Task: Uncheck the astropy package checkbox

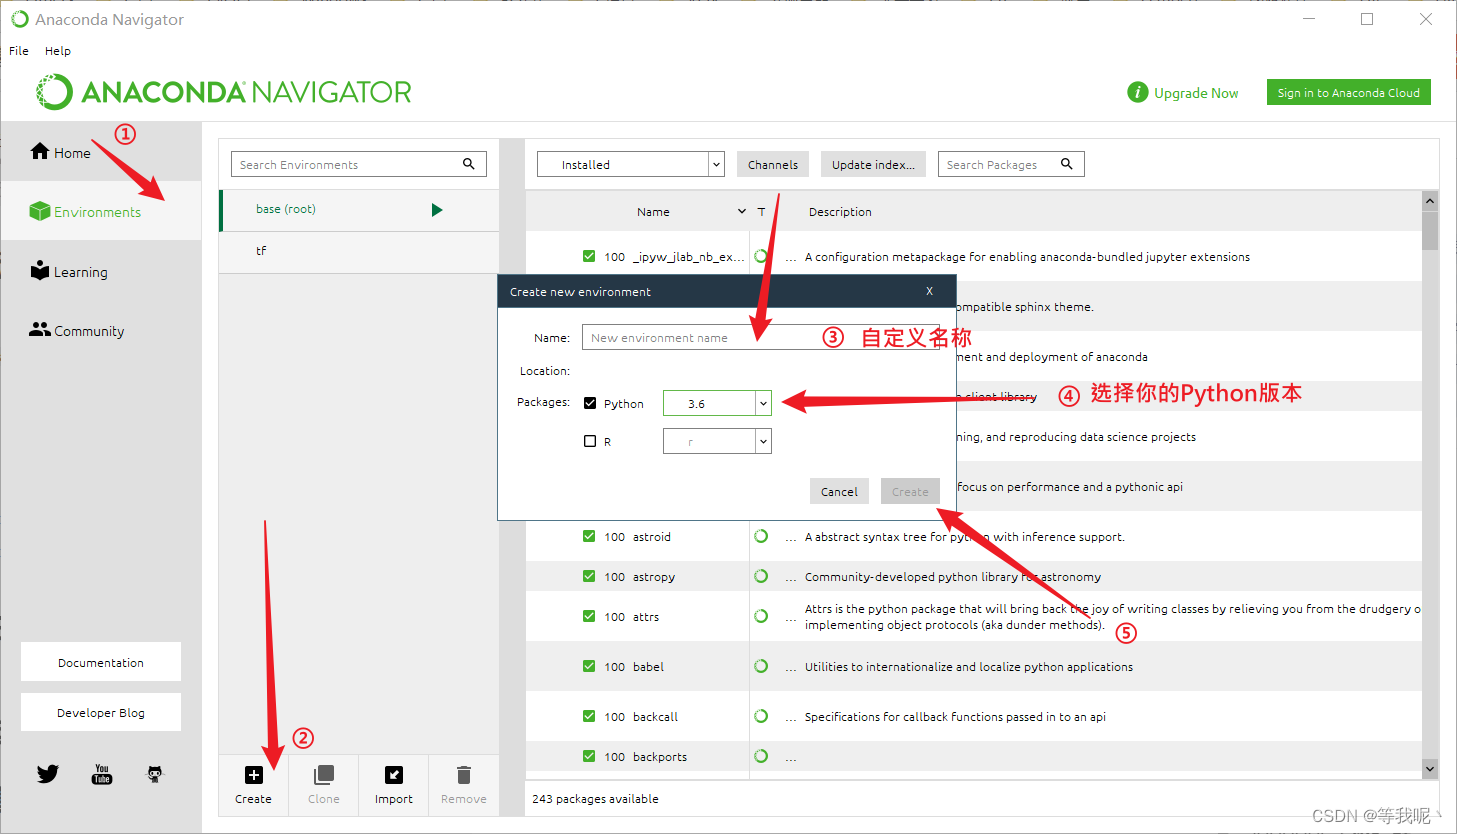Action: point(589,576)
